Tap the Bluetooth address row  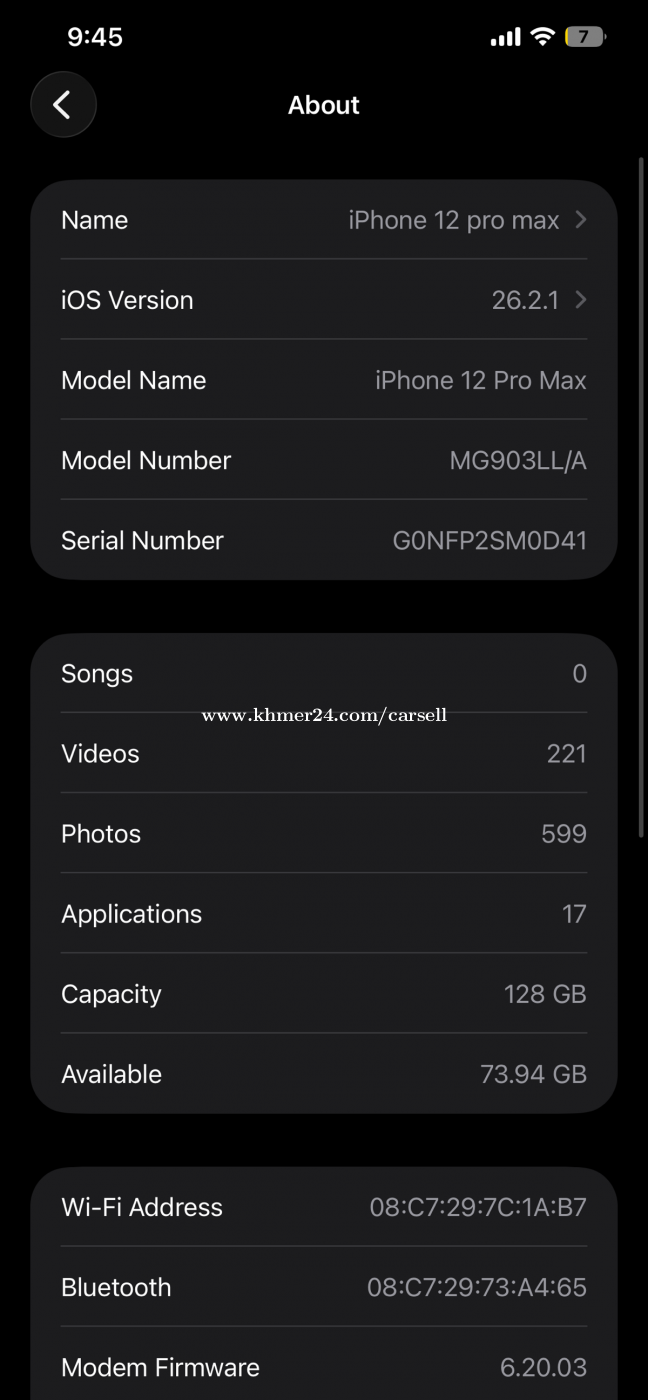[324, 1287]
